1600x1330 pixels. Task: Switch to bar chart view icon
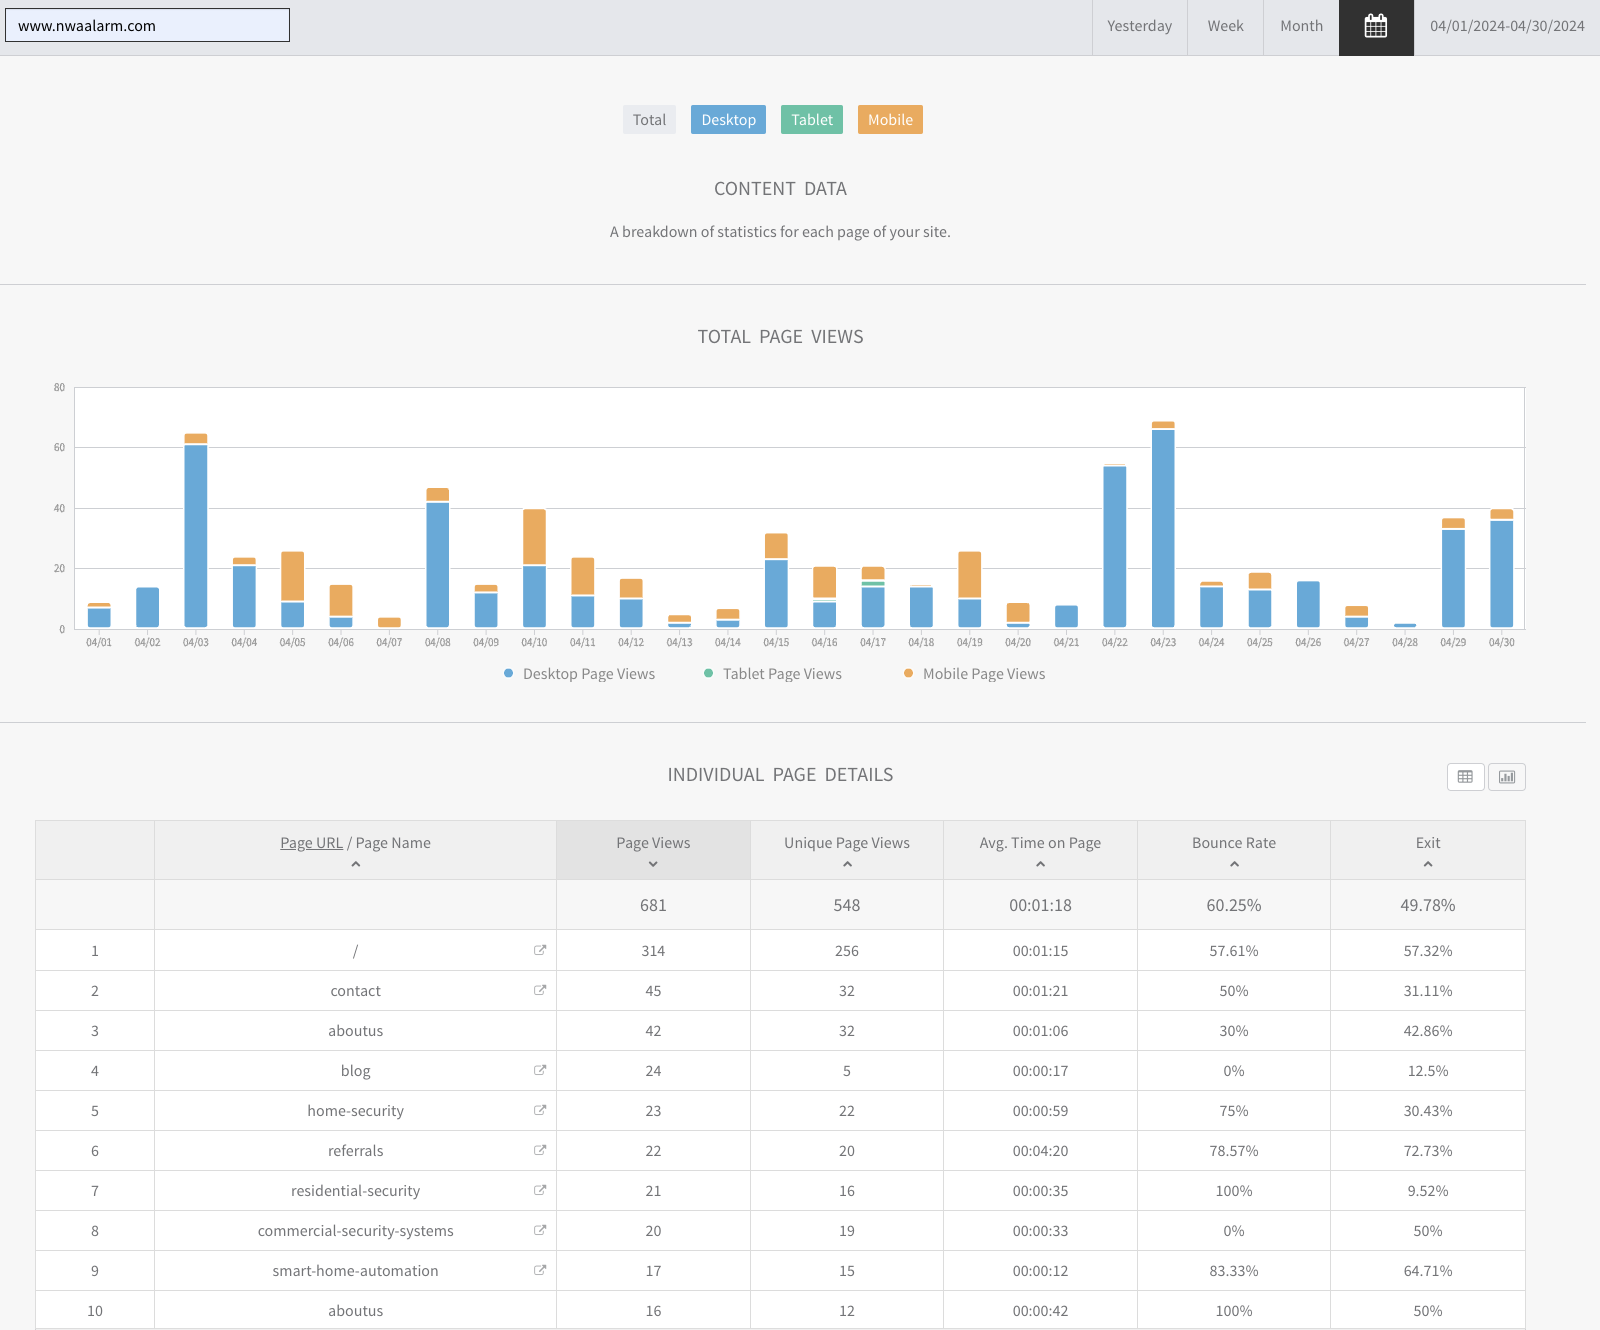pyautogui.click(x=1506, y=777)
